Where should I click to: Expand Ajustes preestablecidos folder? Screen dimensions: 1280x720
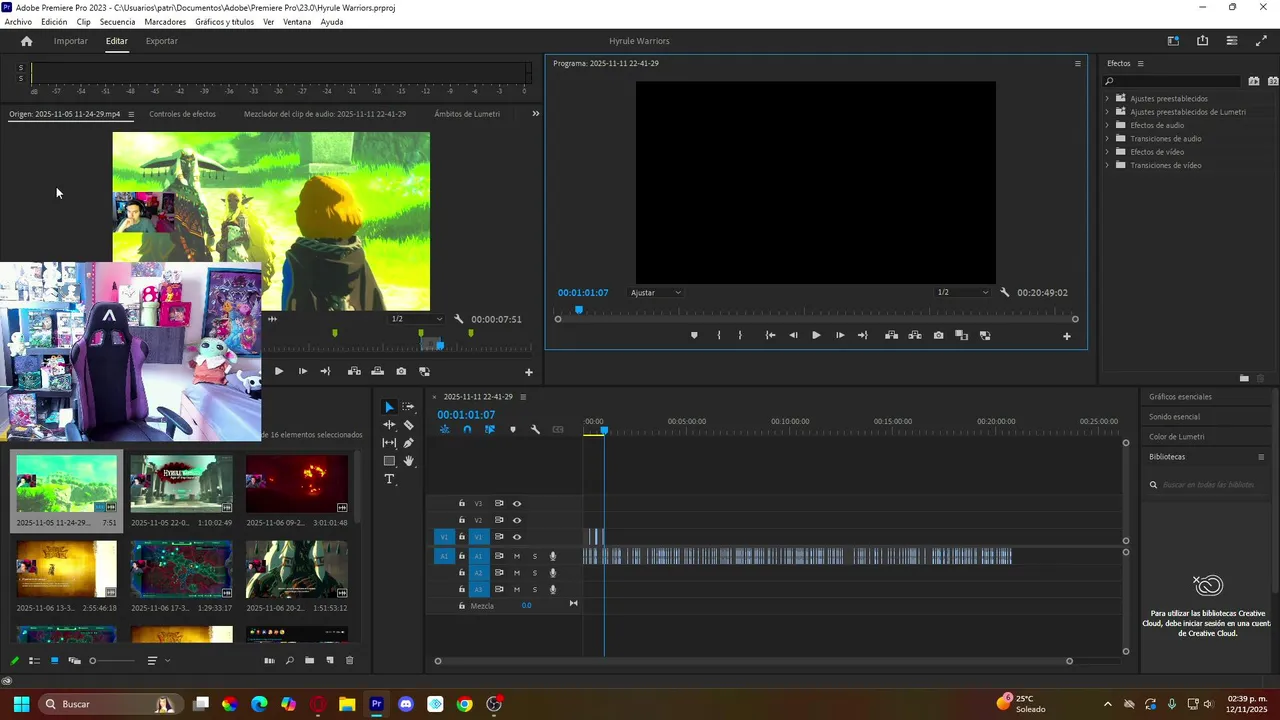1107,99
